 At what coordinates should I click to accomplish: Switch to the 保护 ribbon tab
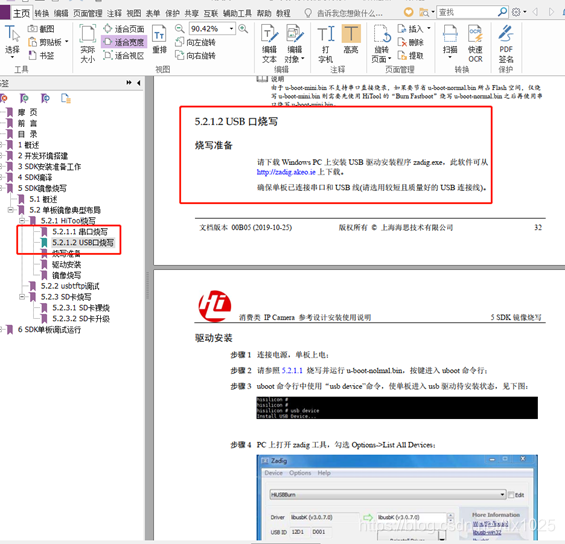click(172, 13)
